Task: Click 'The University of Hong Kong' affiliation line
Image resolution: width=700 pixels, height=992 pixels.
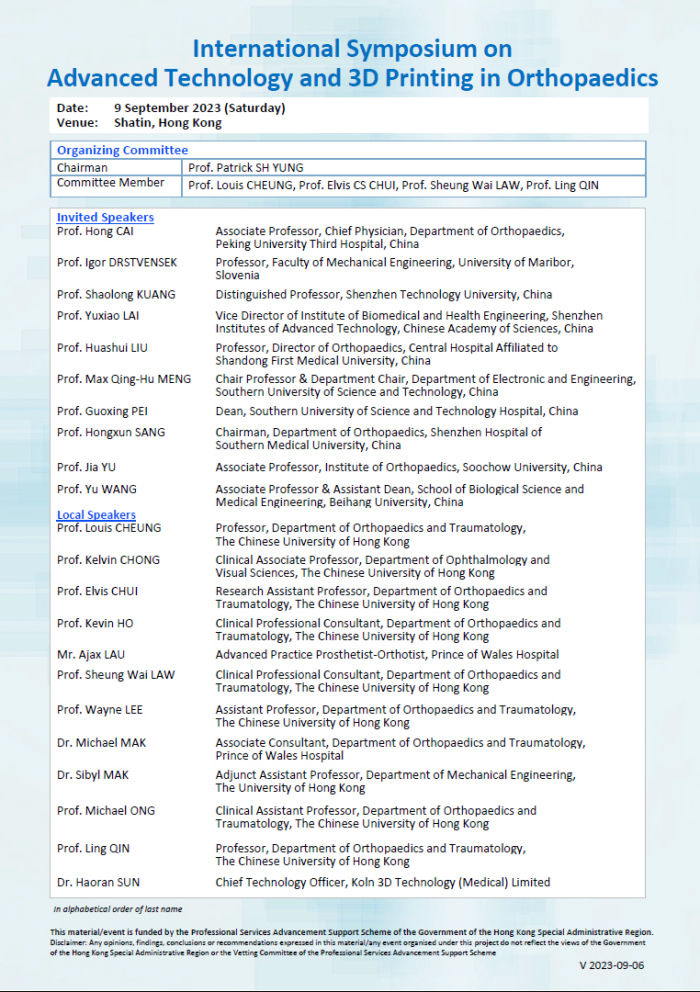Action: click(290, 789)
